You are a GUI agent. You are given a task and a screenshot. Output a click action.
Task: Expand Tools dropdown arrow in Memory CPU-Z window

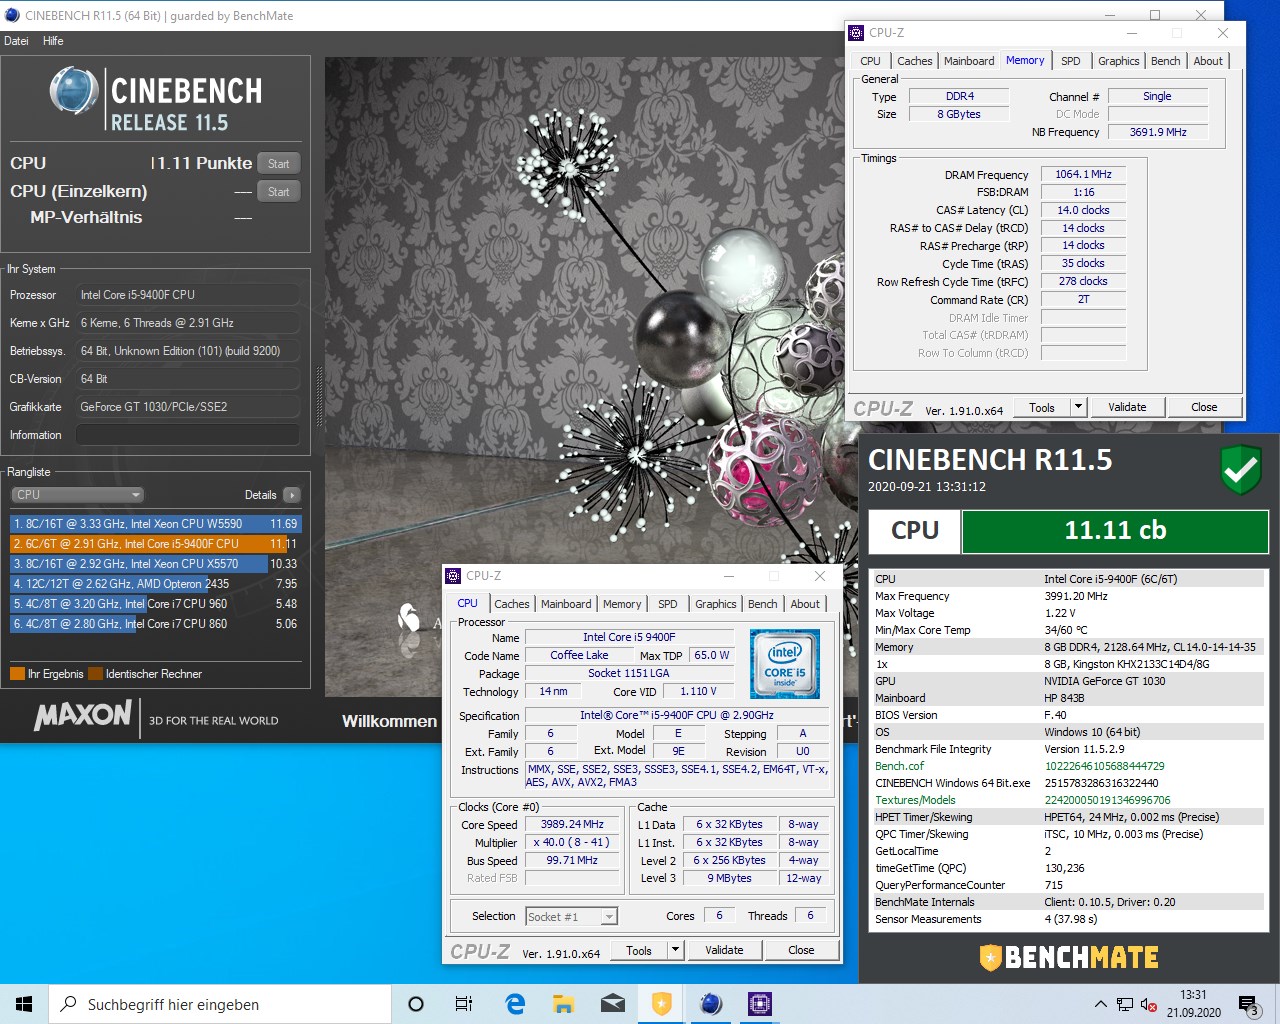1078,407
